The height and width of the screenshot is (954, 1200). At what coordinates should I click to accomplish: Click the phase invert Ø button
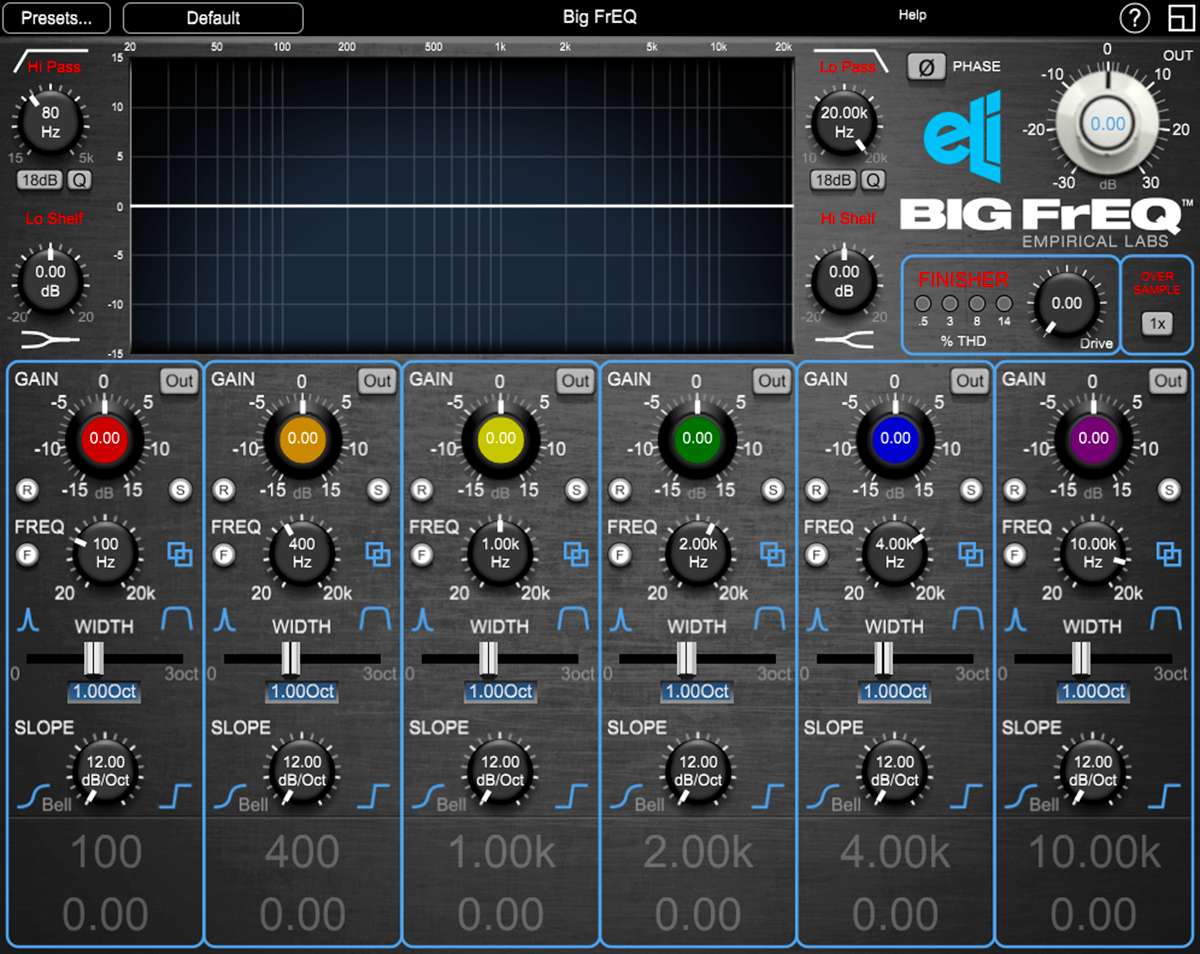(x=926, y=67)
